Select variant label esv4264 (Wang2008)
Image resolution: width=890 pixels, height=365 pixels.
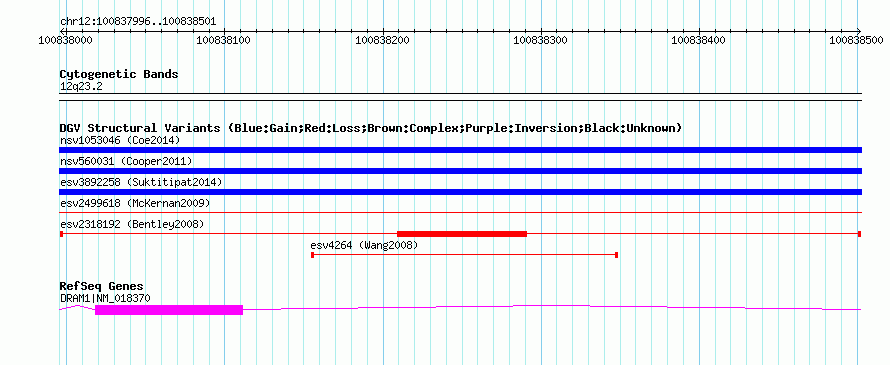point(364,245)
